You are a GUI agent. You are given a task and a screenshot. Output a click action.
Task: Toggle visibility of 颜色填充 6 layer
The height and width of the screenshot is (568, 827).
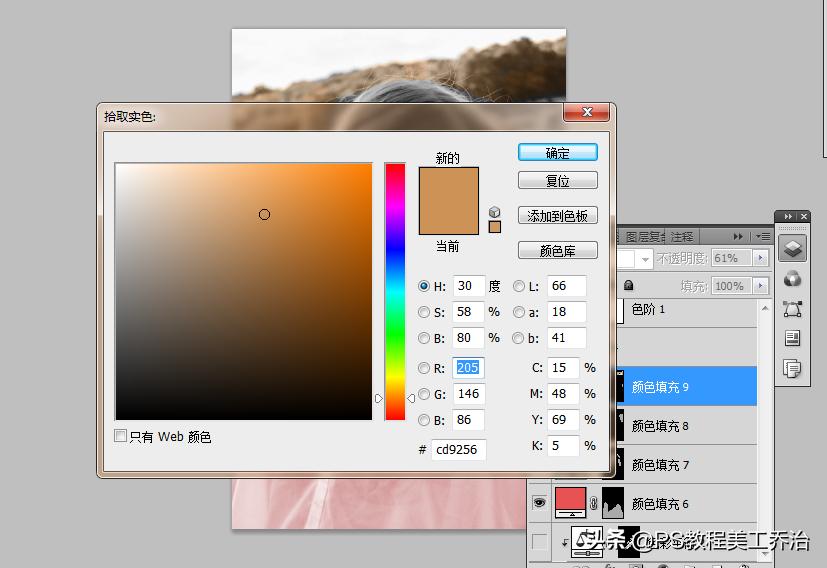coord(539,503)
